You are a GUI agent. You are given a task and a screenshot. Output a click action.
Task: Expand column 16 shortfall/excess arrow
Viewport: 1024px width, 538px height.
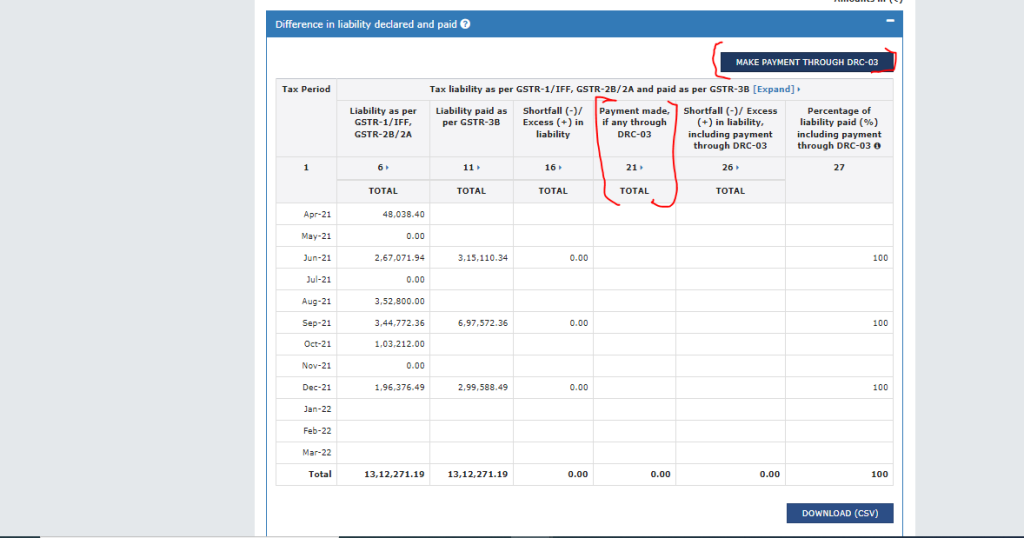[561, 168]
